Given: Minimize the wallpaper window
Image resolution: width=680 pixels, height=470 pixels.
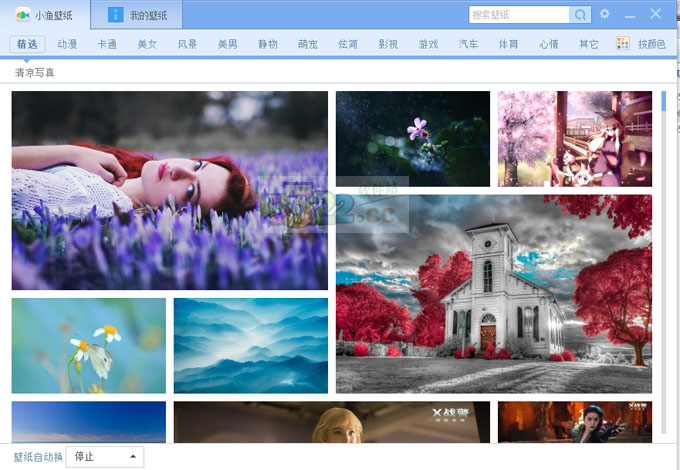Looking at the screenshot, I should pos(630,16).
